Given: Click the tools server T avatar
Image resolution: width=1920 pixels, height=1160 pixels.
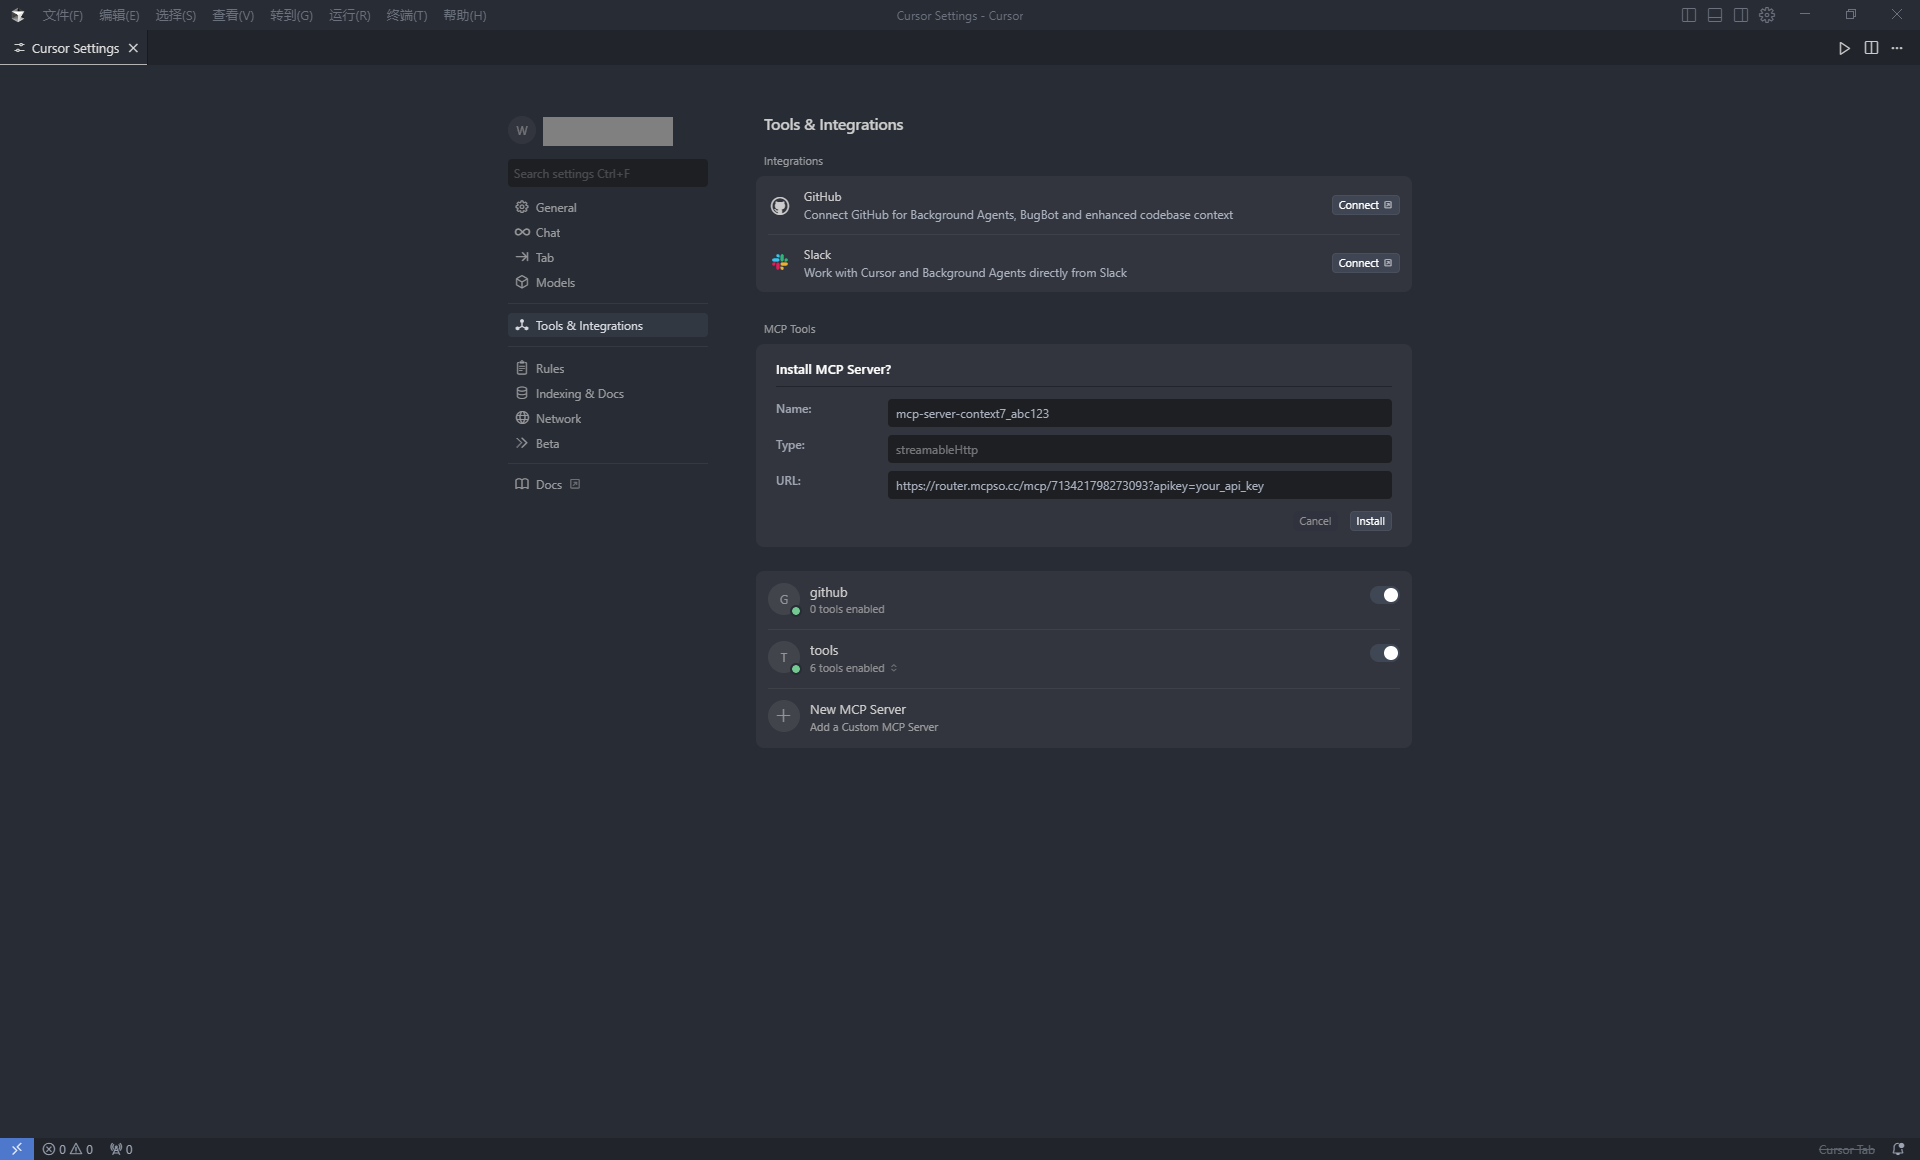Looking at the screenshot, I should [784, 657].
